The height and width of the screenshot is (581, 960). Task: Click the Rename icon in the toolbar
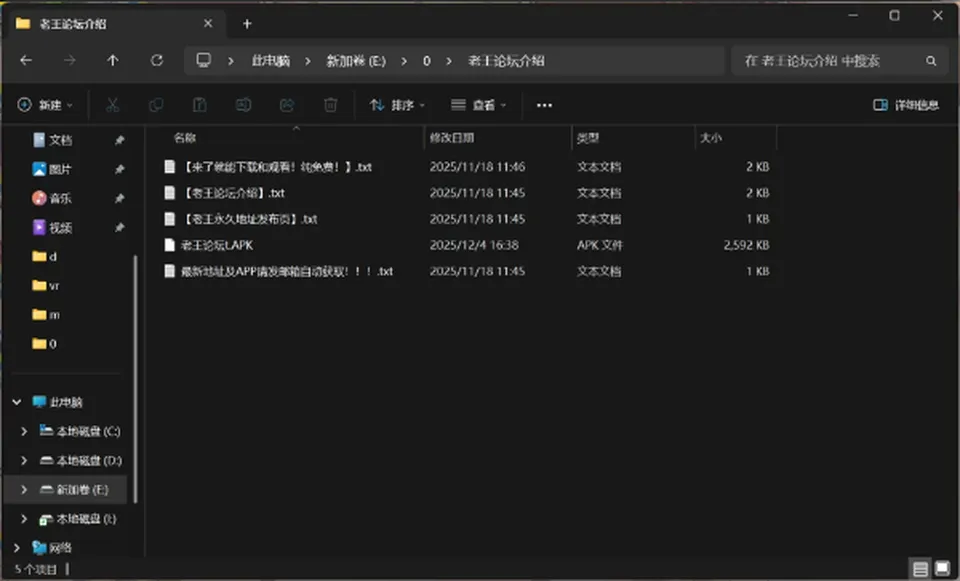[x=243, y=105]
